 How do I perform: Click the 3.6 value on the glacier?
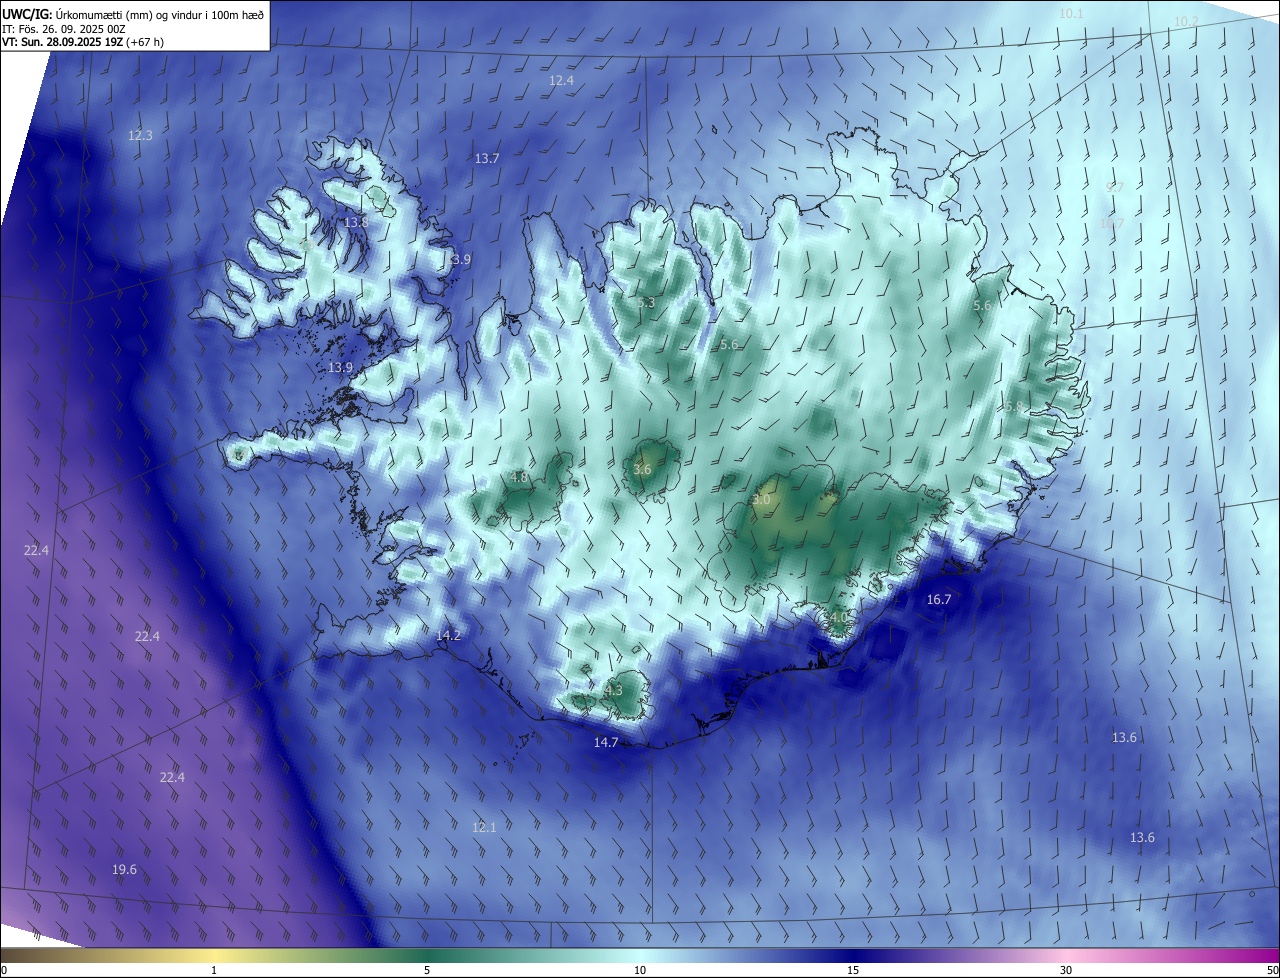643,468
